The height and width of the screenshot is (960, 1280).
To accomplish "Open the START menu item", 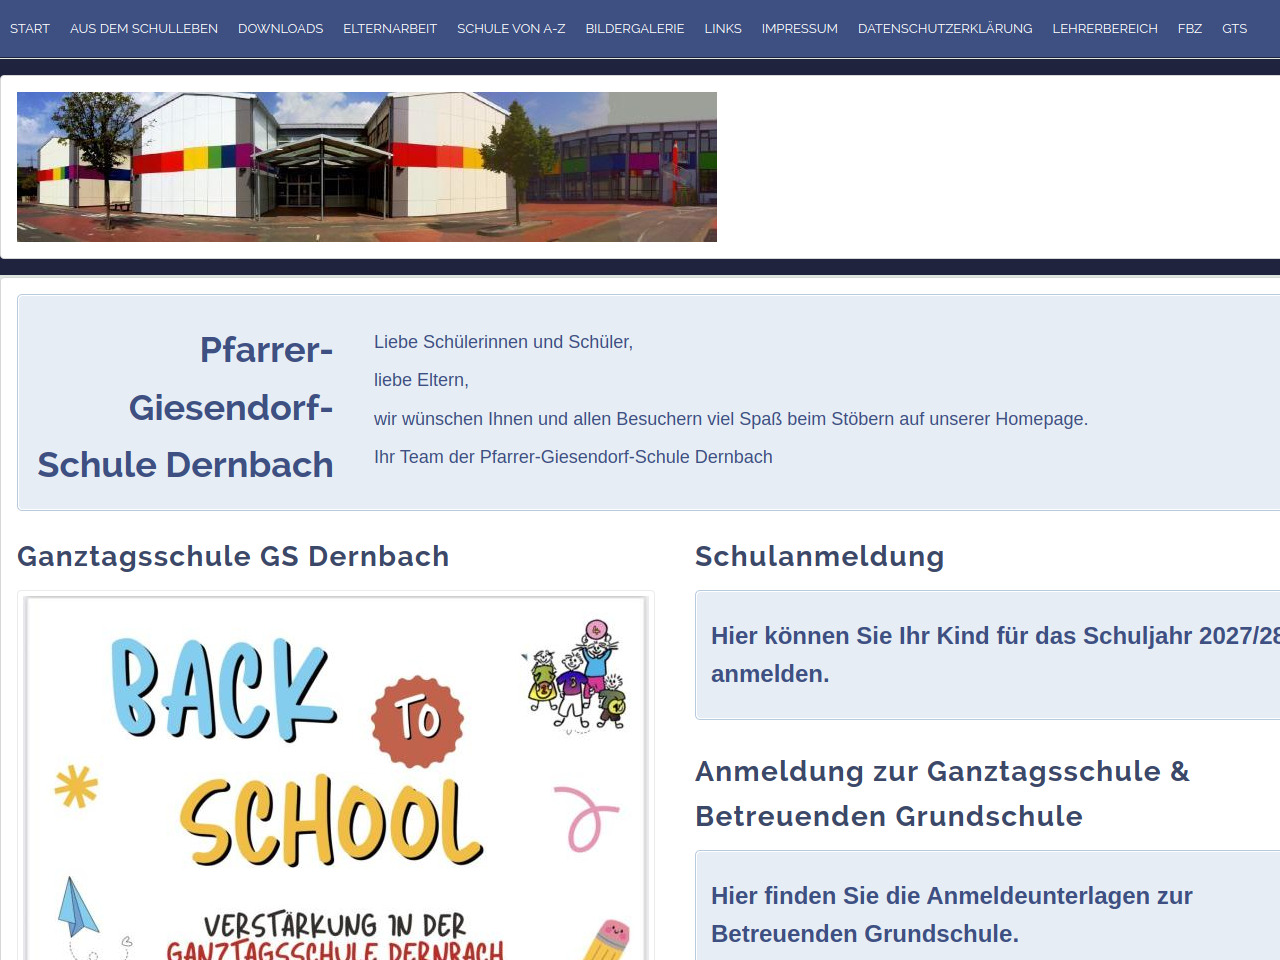I will (x=30, y=29).
